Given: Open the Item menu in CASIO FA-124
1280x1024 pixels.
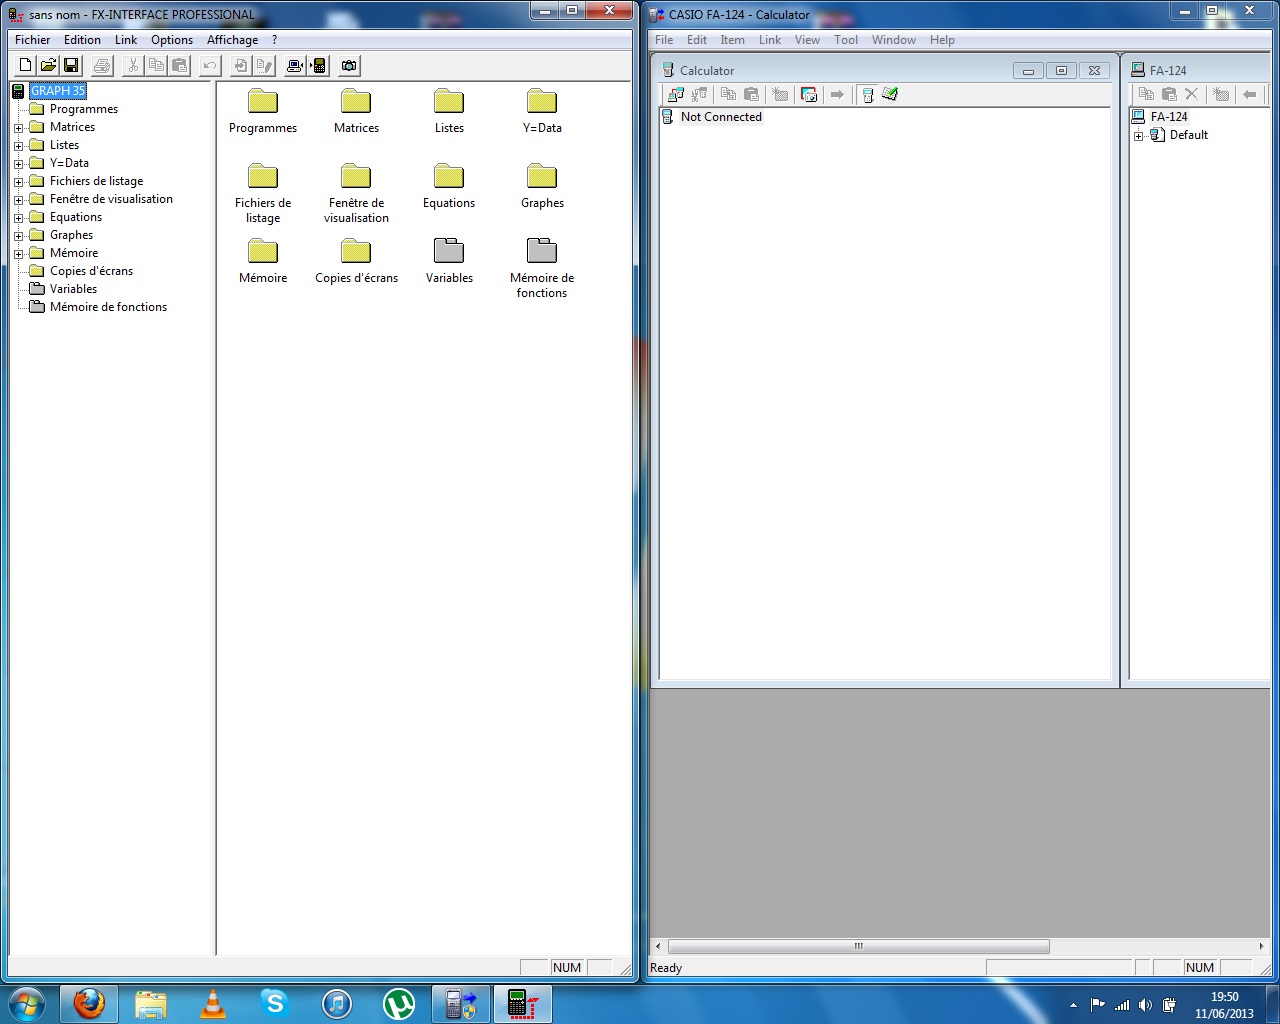Looking at the screenshot, I should [732, 40].
